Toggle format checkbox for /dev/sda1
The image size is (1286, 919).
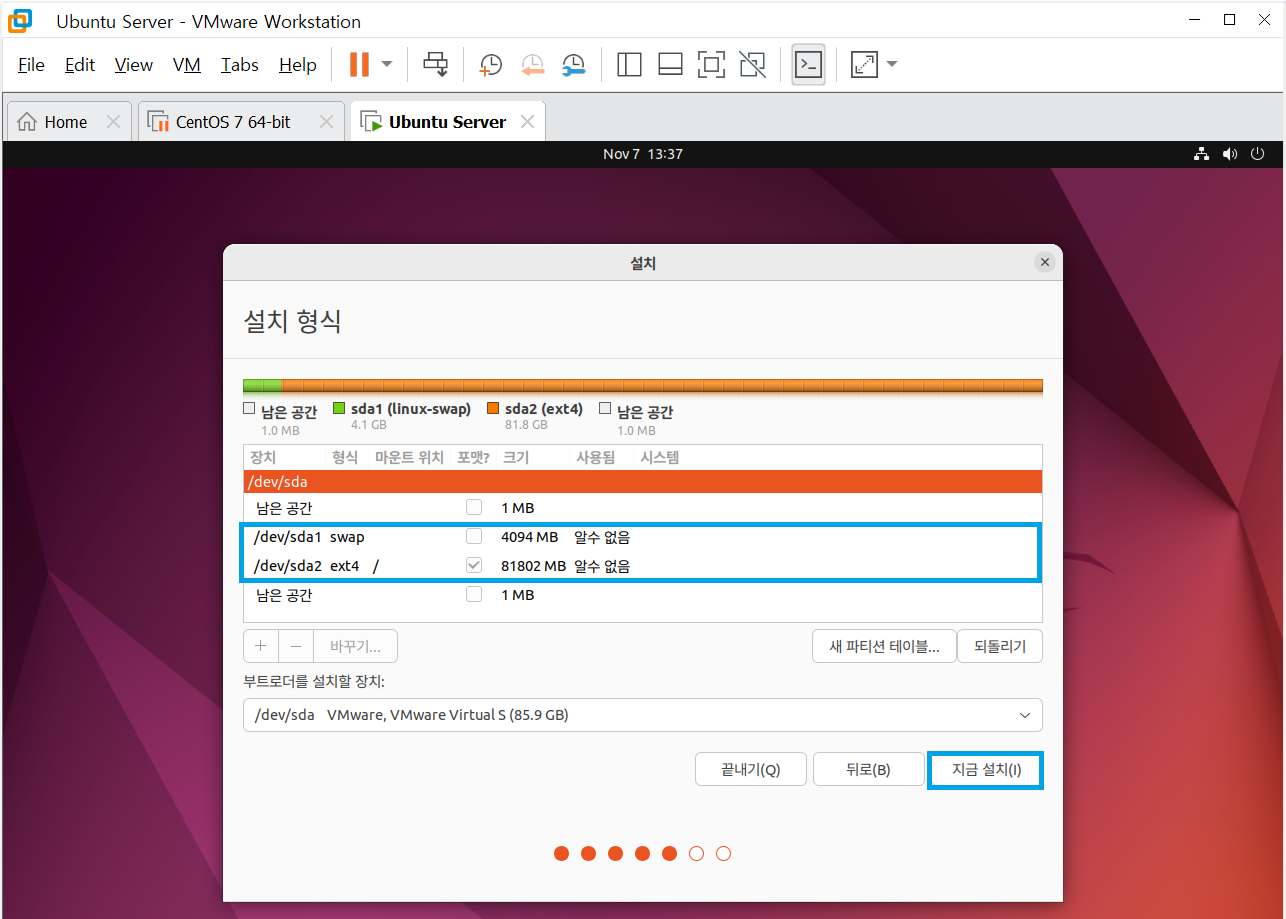tap(474, 537)
